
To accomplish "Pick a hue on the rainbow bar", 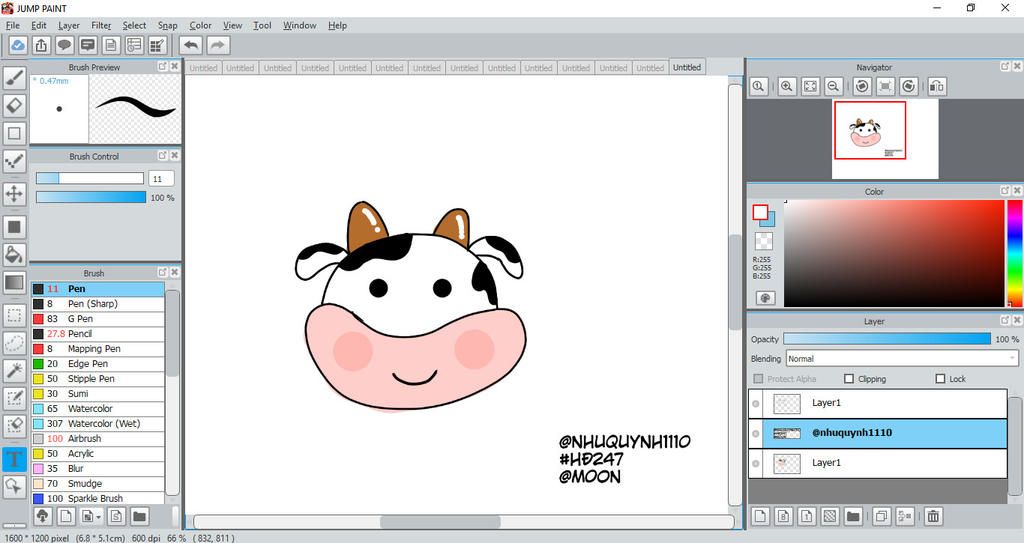I will point(1015,253).
